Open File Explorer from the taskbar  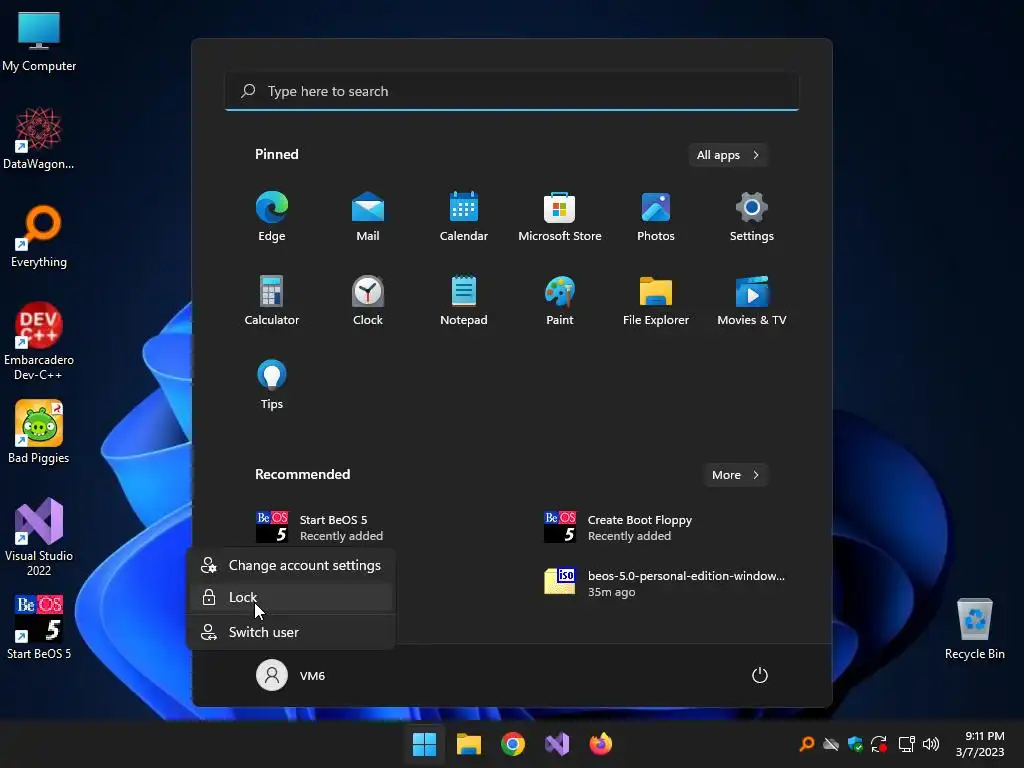pyautogui.click(x=468, y=744)
